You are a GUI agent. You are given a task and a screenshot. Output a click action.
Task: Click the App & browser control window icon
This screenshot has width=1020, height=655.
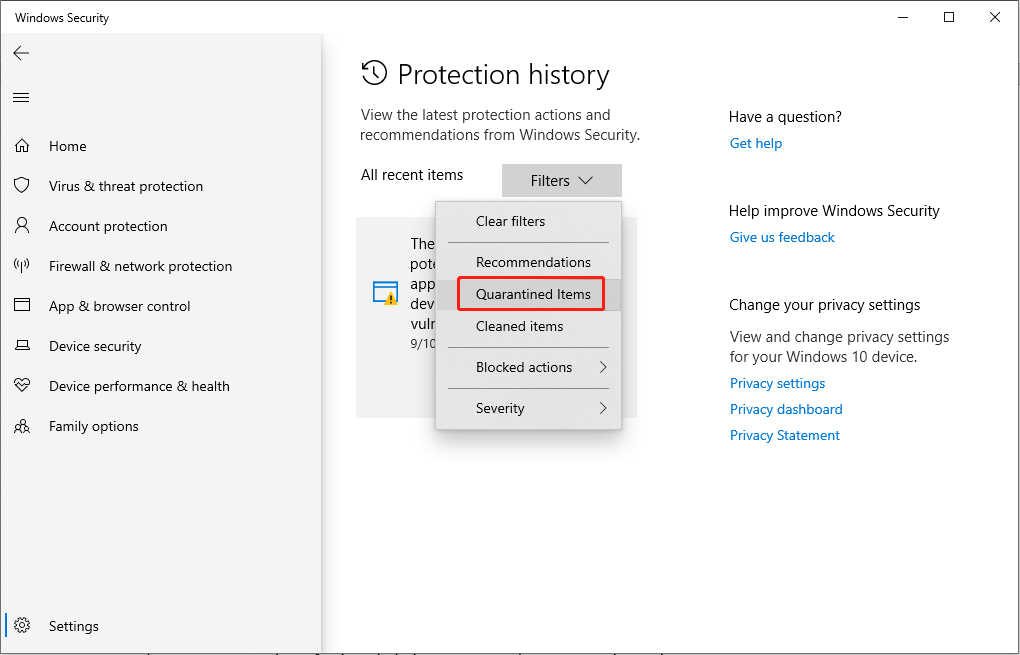point(22,305)
